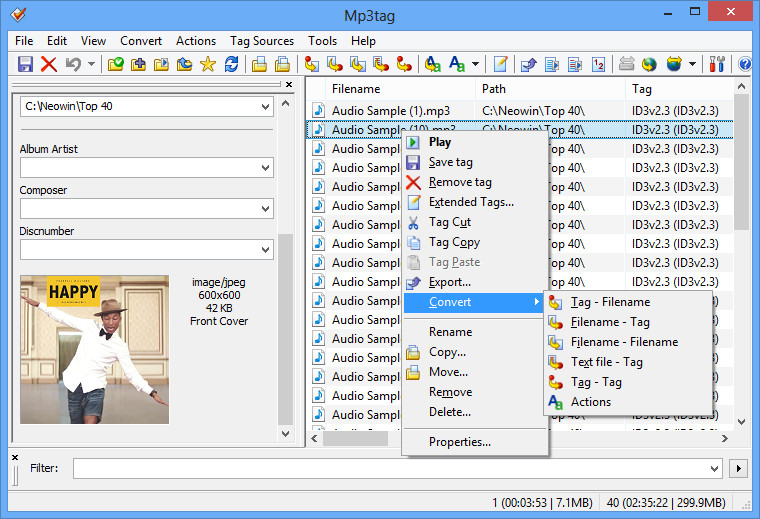760x519 pixels.
Task: Select Actions in the Convert submenu
Action: (628, 402)
